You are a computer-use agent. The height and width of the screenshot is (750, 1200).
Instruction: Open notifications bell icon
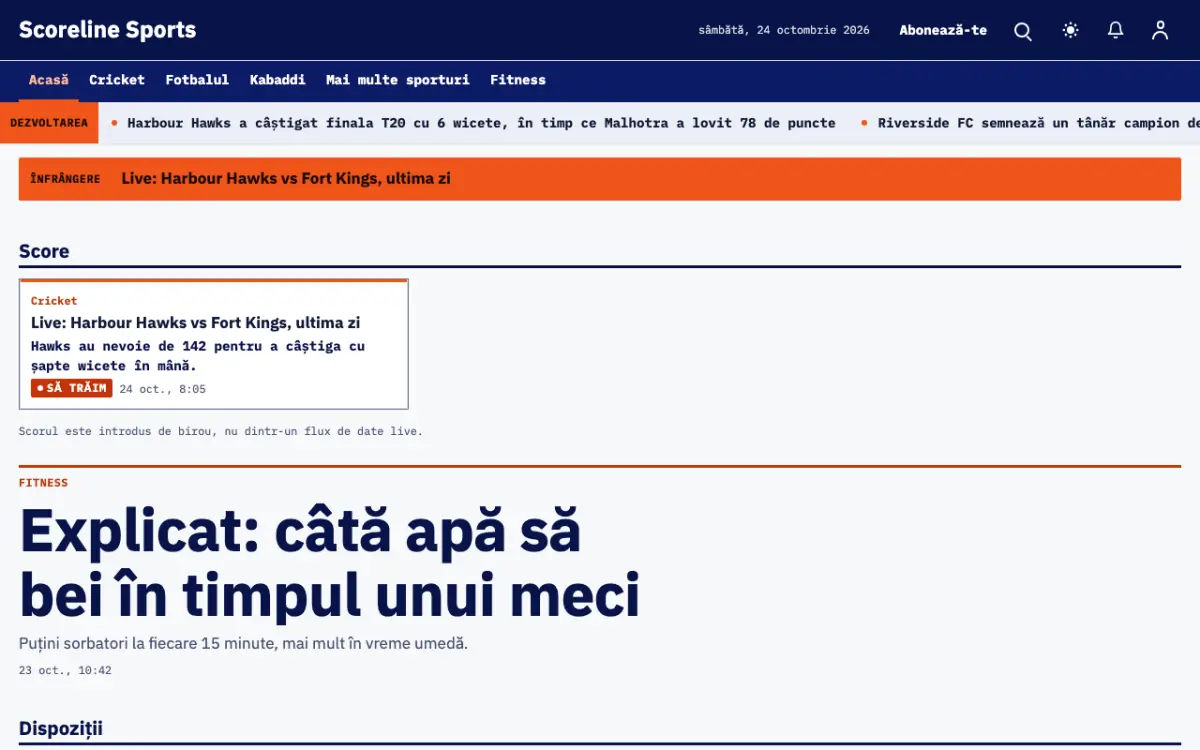pyautogui.click(x=1116, y=30)
